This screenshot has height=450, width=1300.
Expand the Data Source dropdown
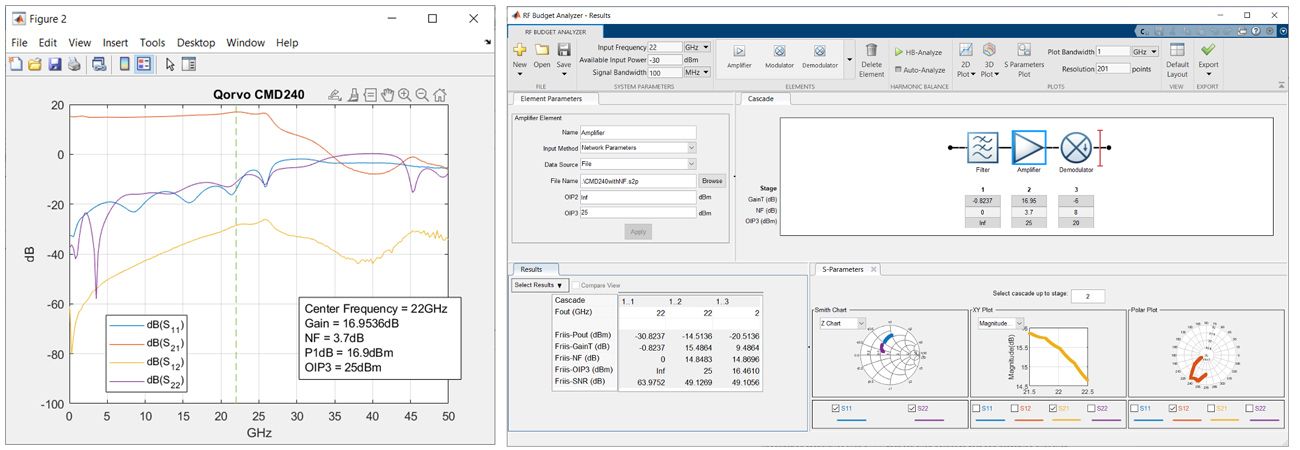pos(690,164)
